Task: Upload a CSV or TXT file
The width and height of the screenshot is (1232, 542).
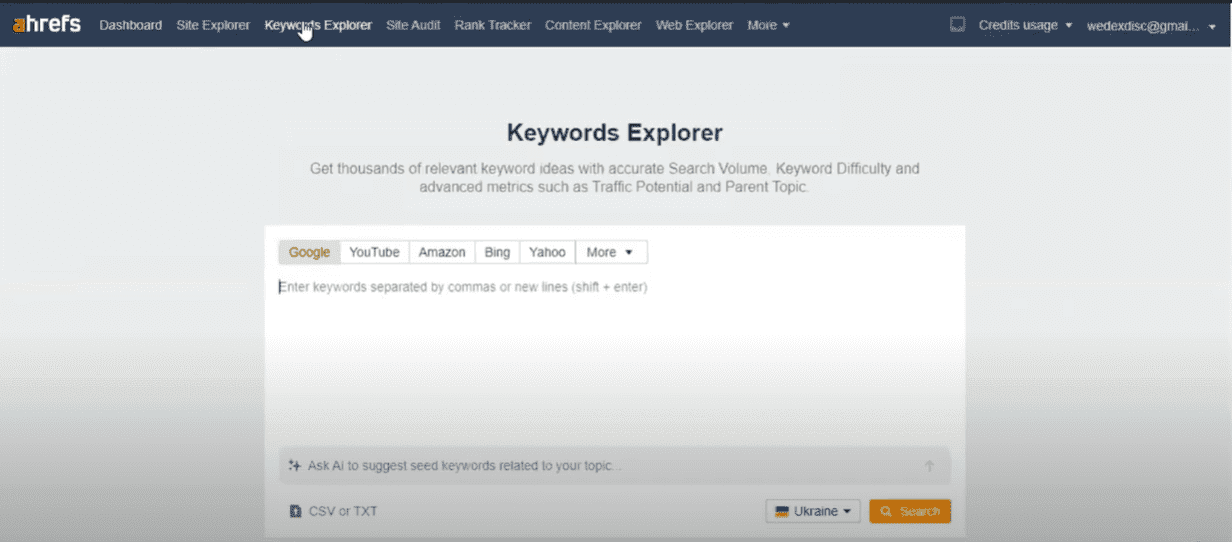Action: click(333, 512)
